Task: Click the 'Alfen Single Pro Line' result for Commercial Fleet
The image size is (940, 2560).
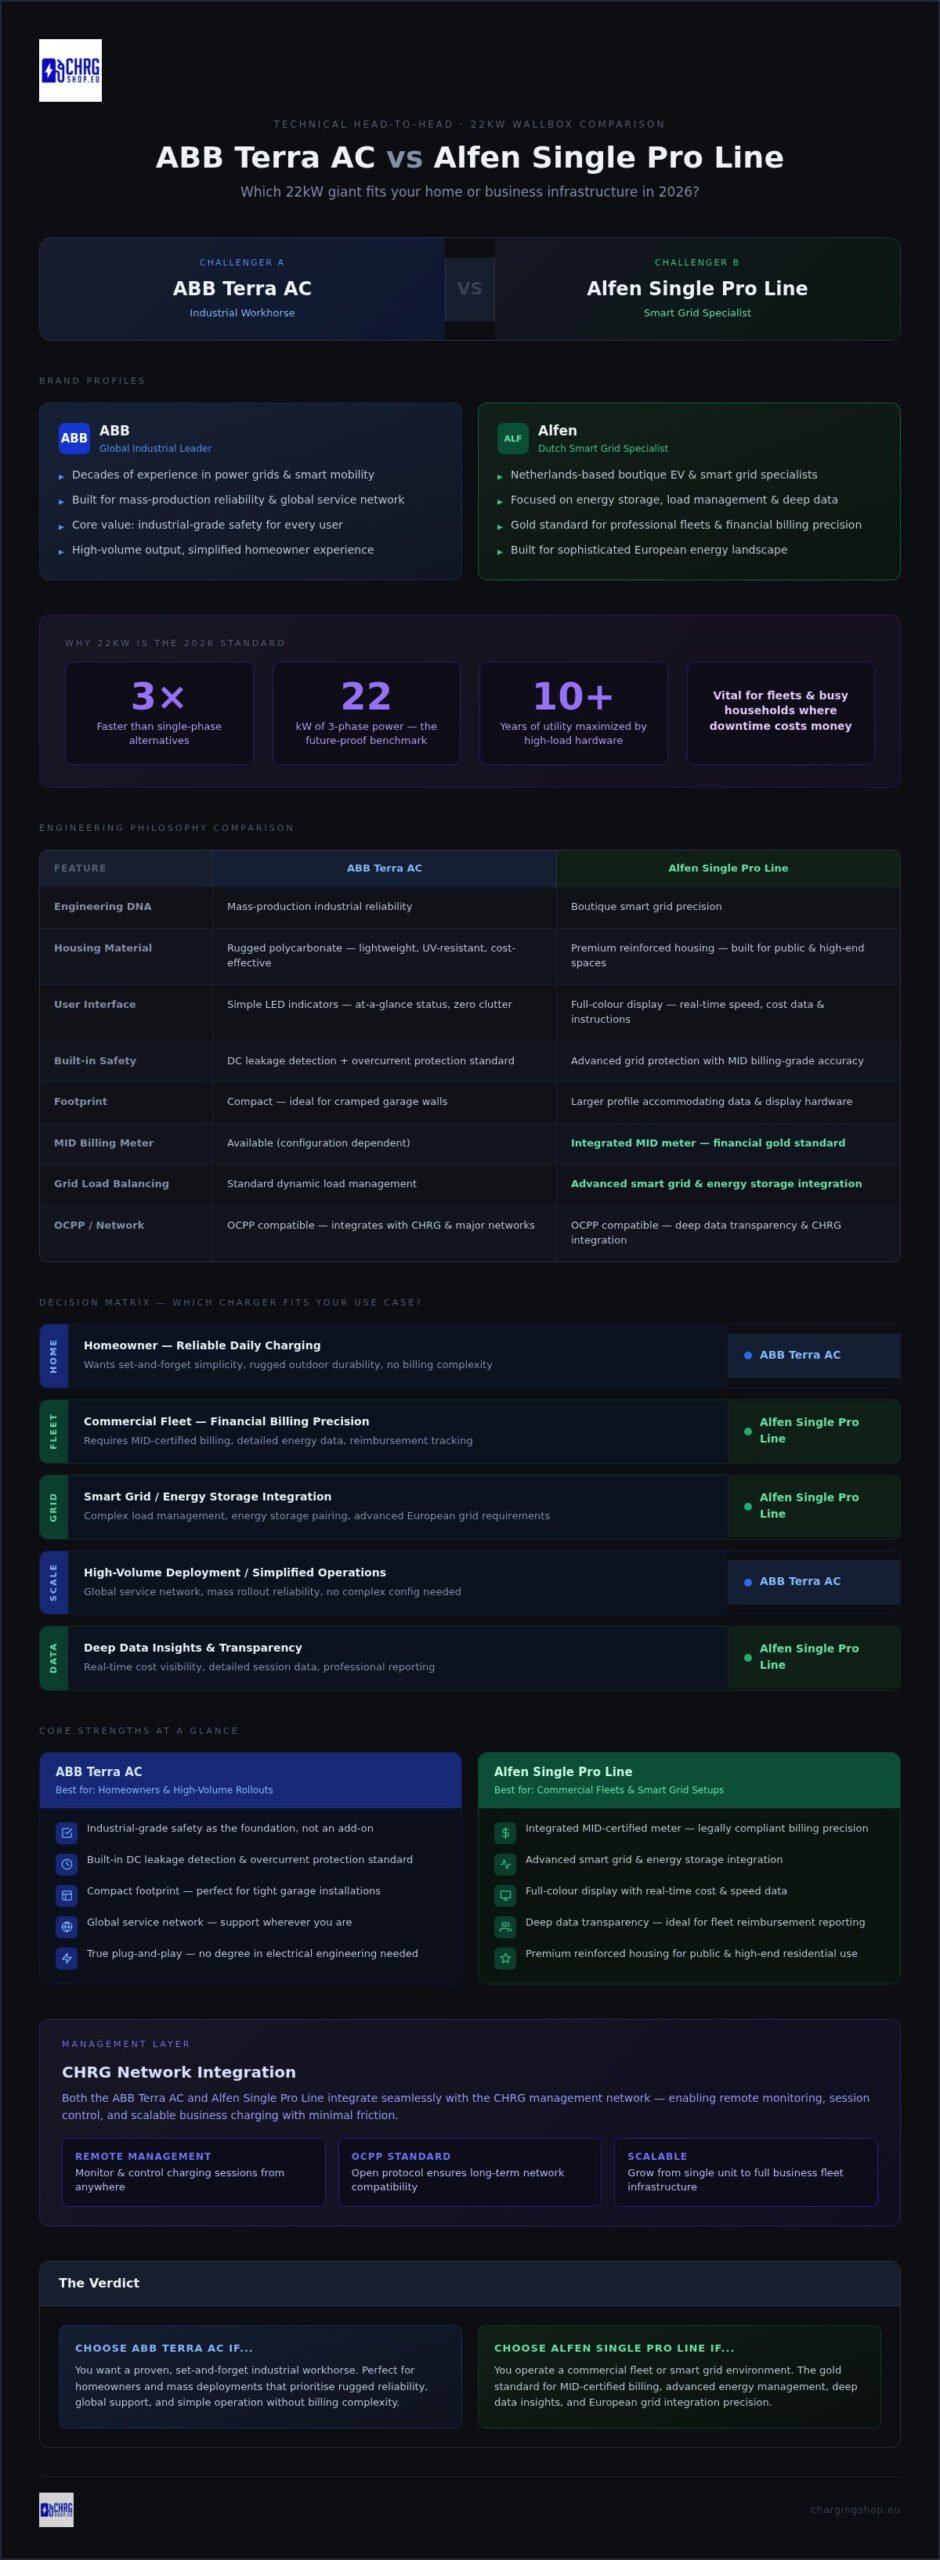Action: pyautogui.click(x=814, y=1431)
